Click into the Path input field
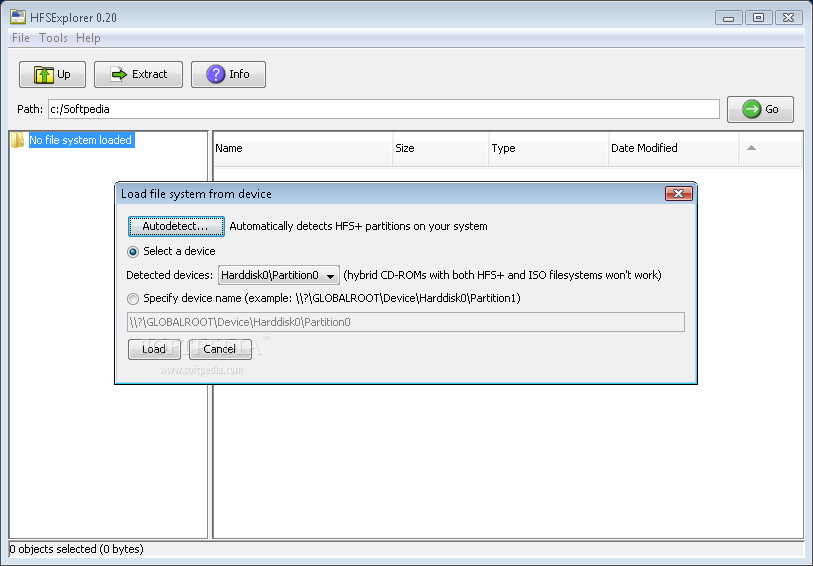Image resolution: width=813 pixels, height=566 pixels. 384,109
